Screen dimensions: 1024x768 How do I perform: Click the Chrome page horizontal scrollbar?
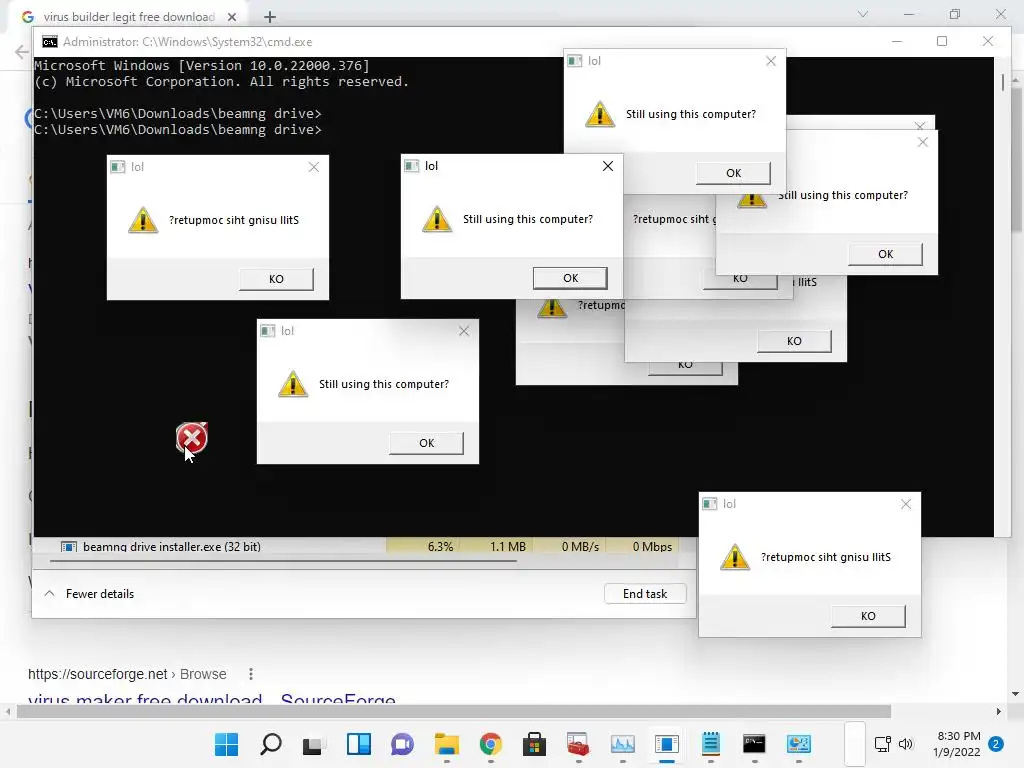point(454,711)
